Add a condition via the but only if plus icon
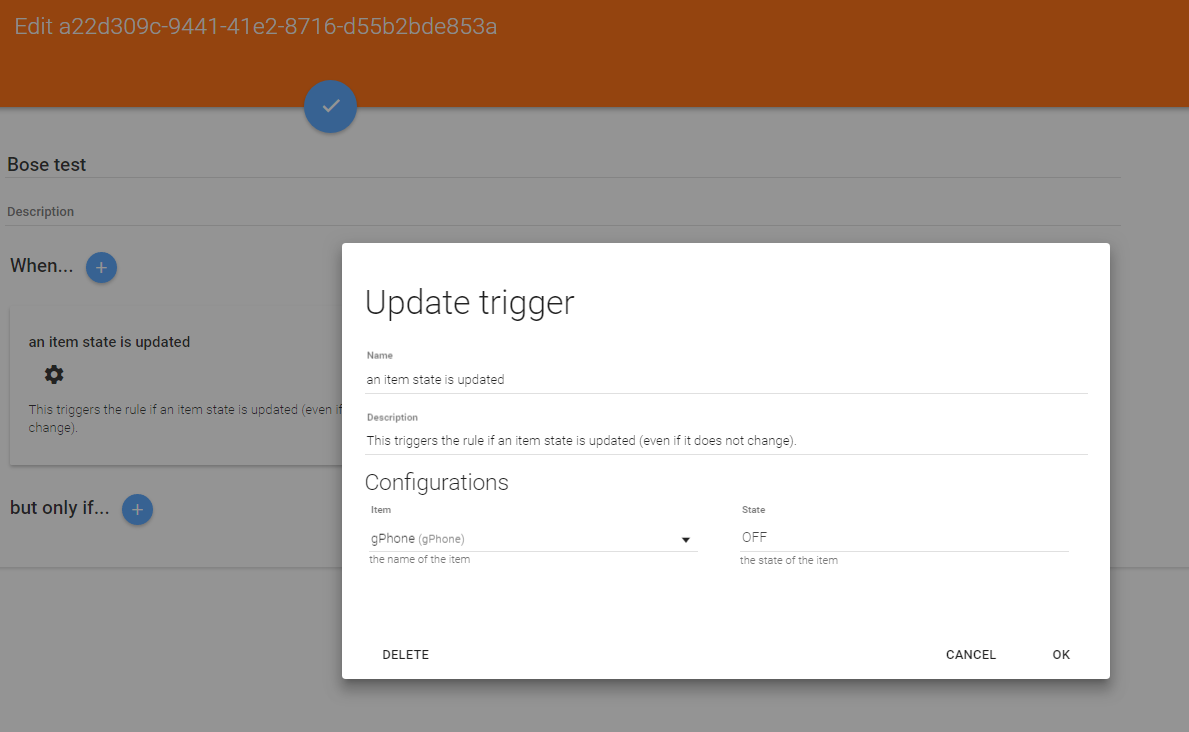Image resolution: width=1189 pixels, height=732 pixels. tap(137, 509)
